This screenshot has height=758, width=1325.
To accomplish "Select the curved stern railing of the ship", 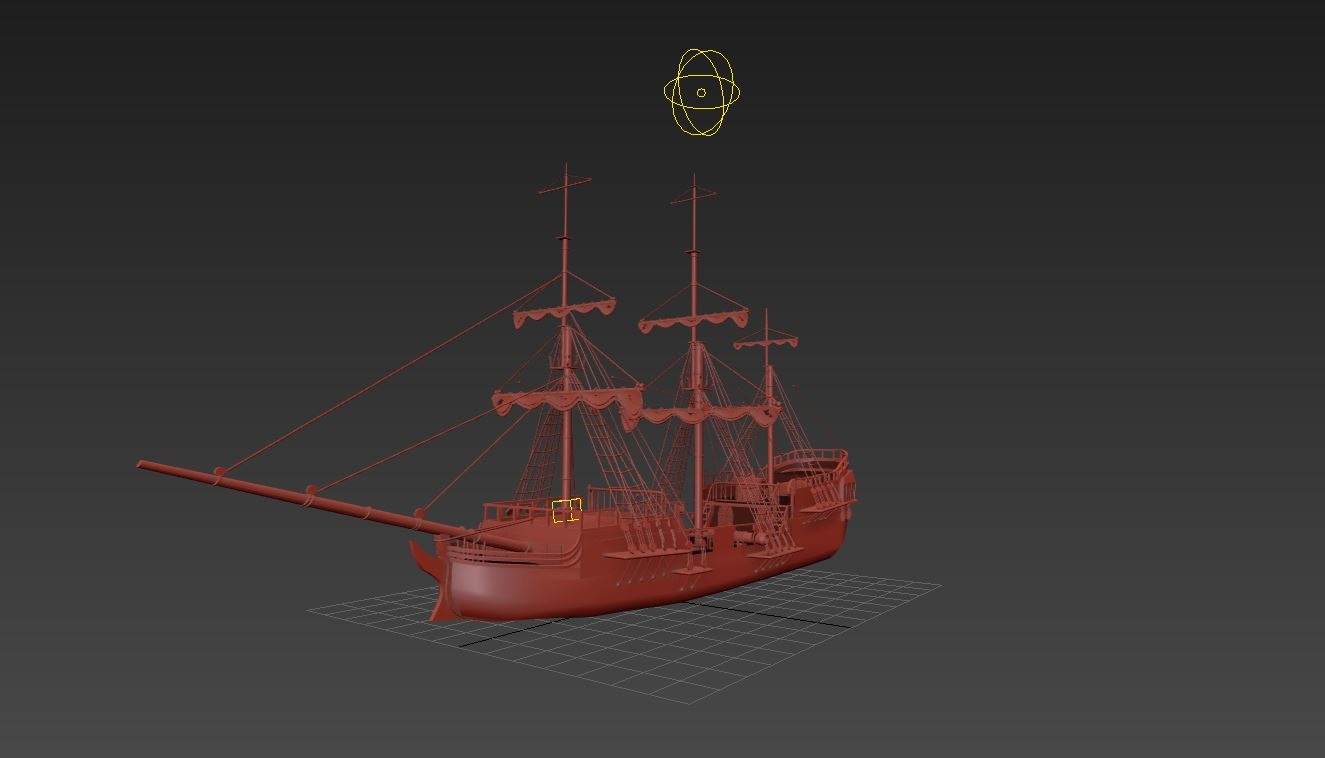I will click(x=812, y=458).
